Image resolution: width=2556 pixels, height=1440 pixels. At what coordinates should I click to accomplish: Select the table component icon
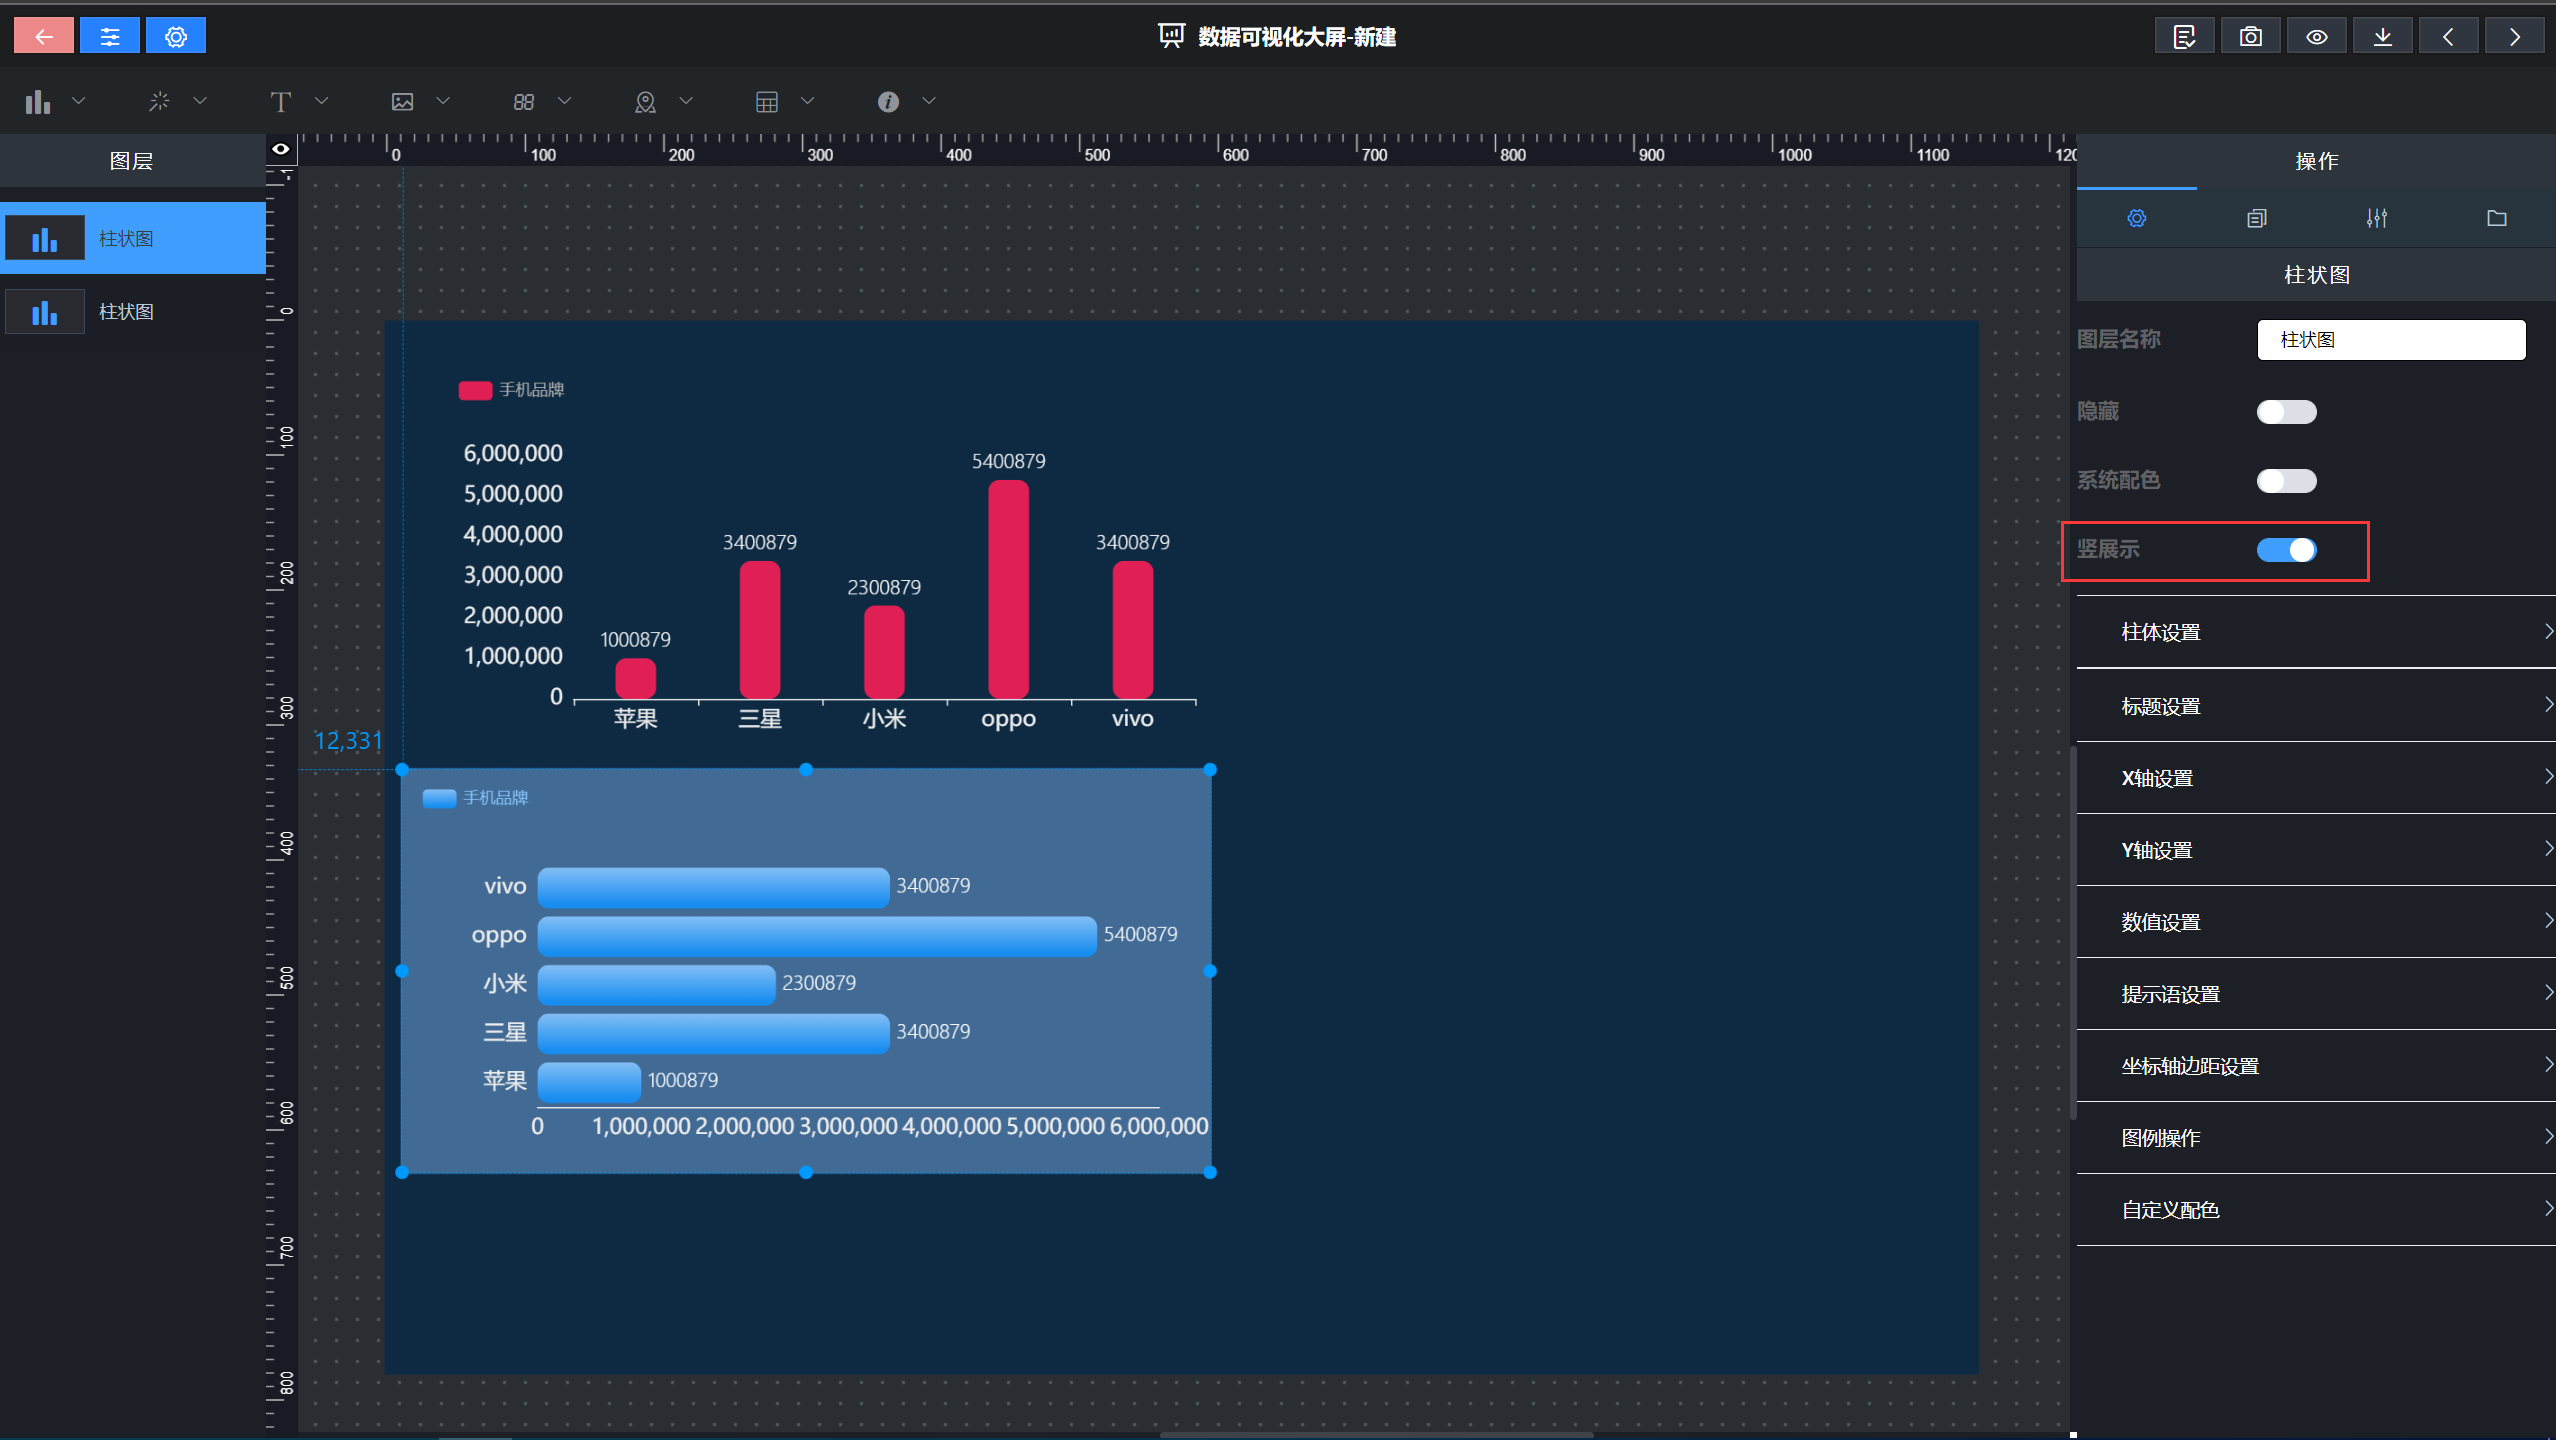[767, 101]
